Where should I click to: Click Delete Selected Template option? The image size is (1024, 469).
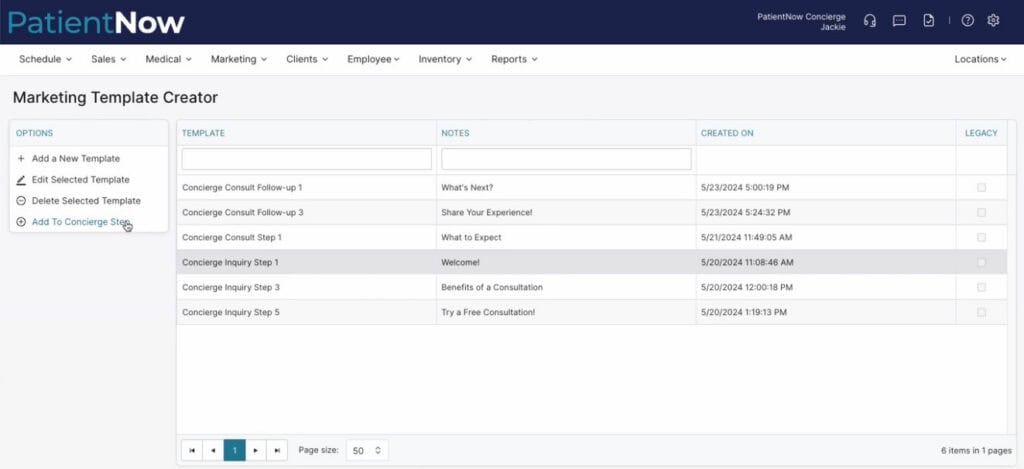coord(85,200)
